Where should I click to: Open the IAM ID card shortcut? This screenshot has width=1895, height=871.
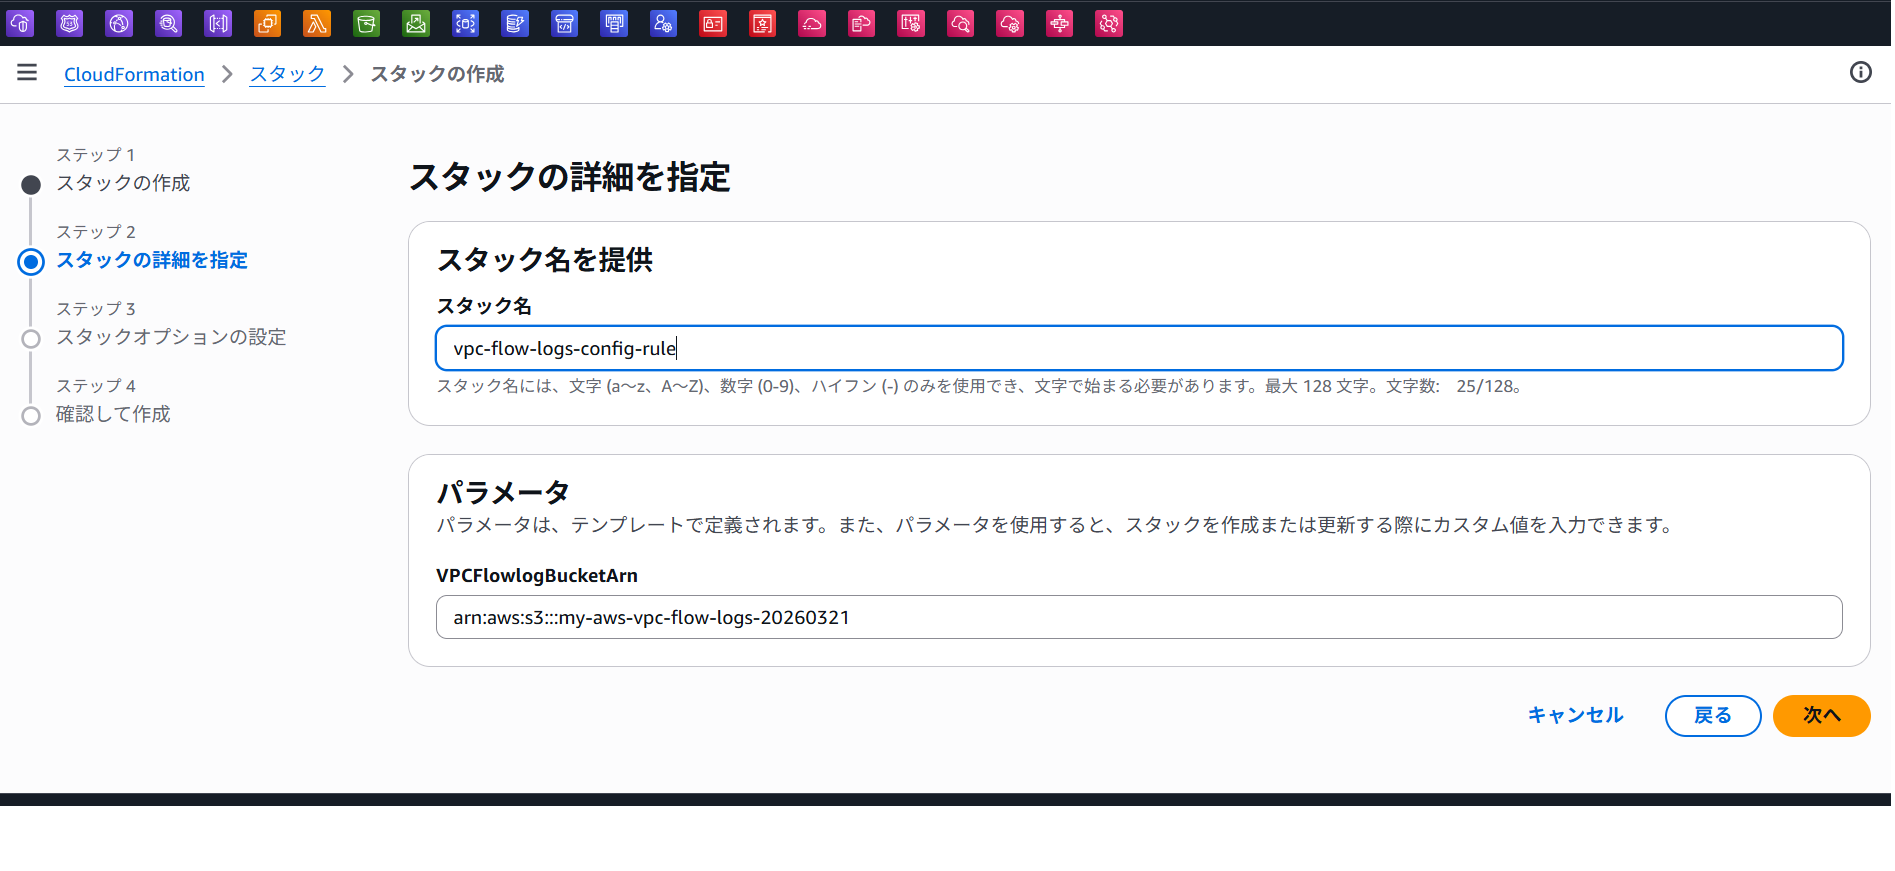tap(713, 23)
